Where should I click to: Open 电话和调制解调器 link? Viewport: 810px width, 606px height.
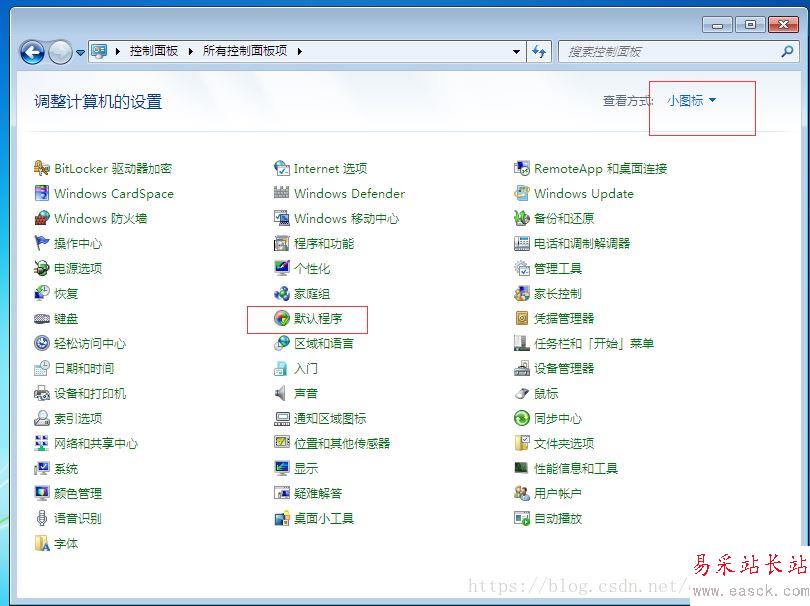[x=582, y=243]
